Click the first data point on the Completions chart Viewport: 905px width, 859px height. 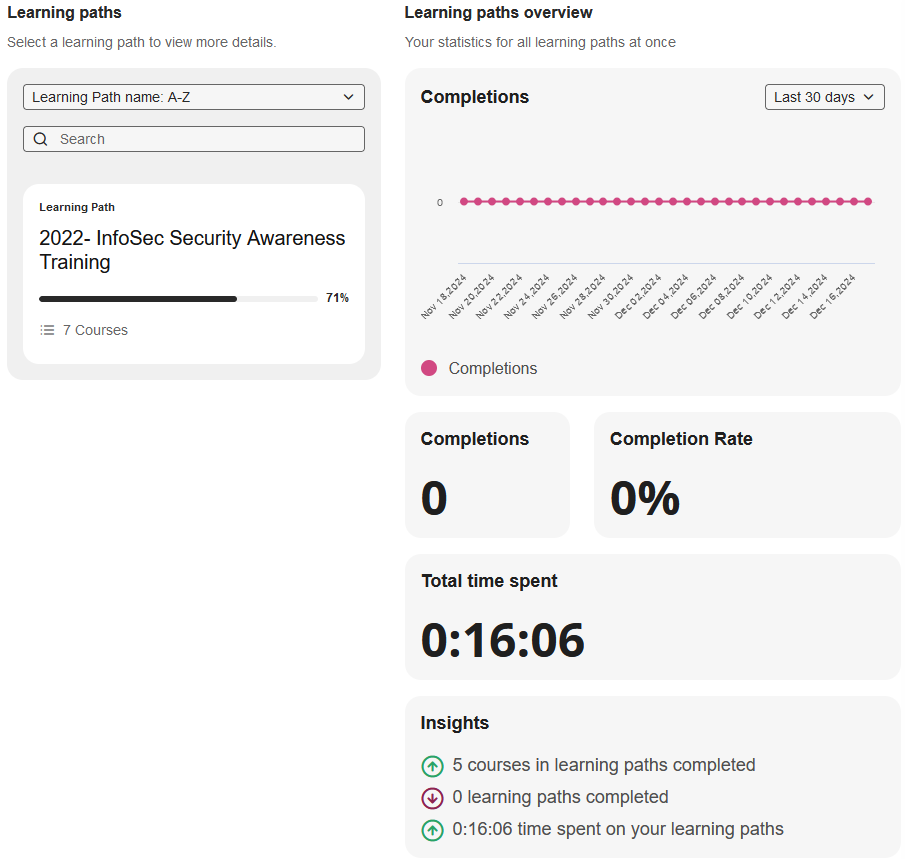click(x=462, y=201)
